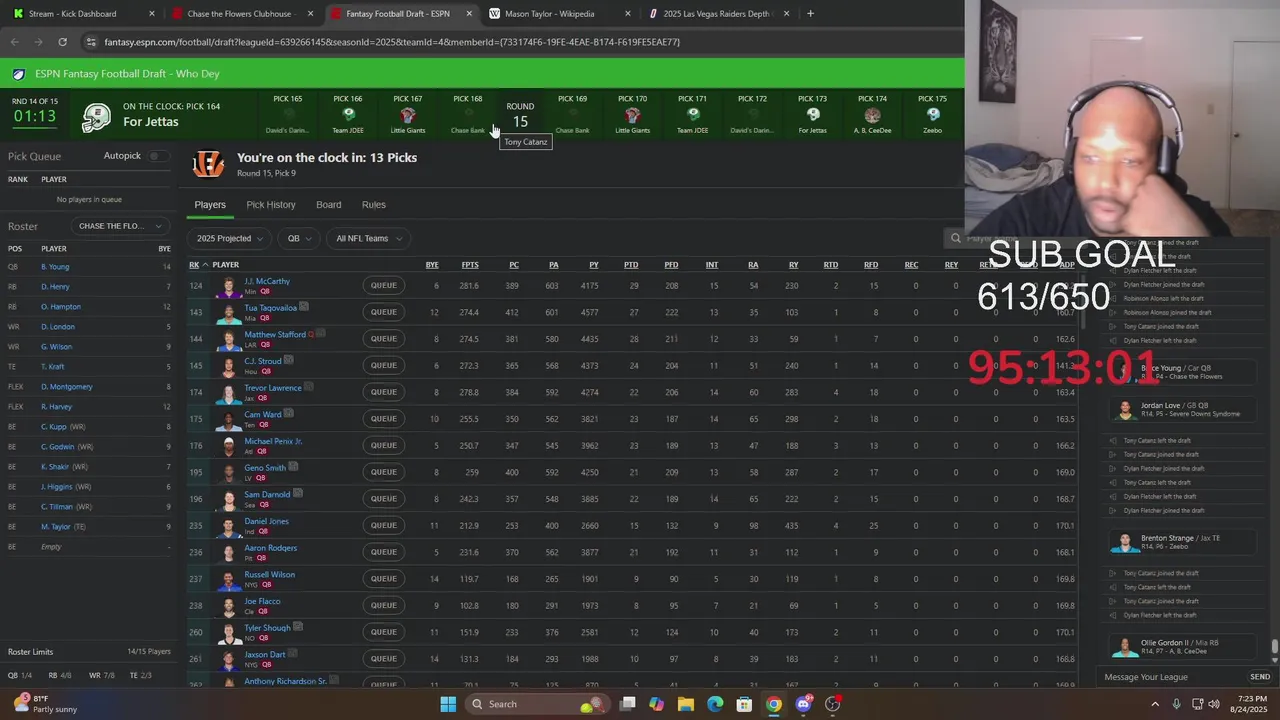Open File Explorer from the taskbar
The image size is (1280, 720).
coord(686,704)
